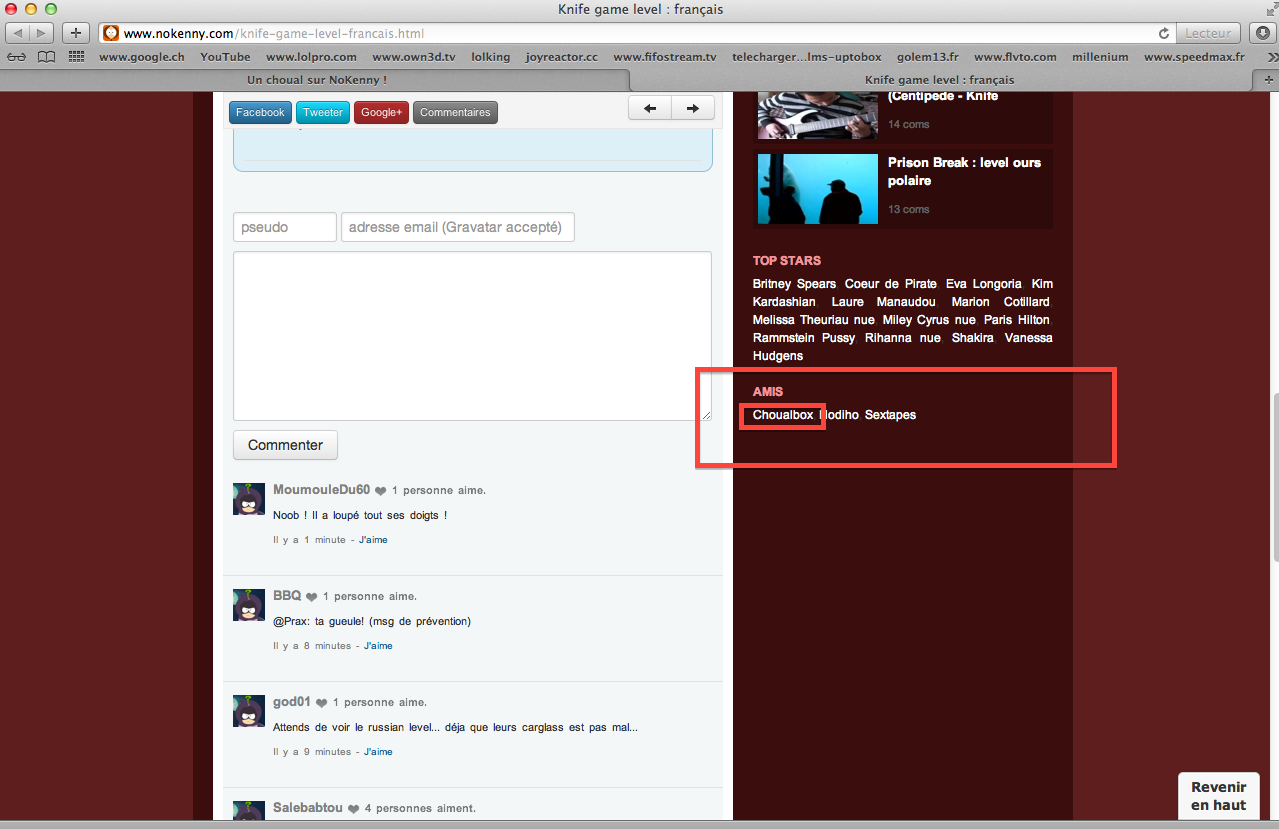Switch to the Un choual sur NoKenny tab

(316, 79)
